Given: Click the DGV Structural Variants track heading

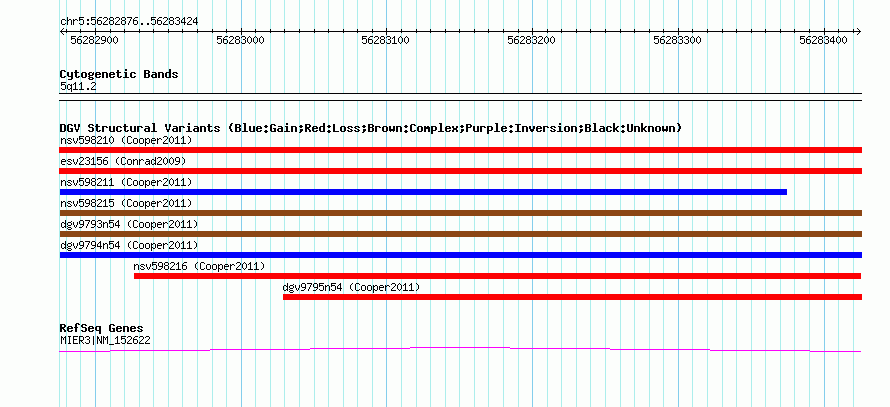Looking at the screenshot, I should pyautogui.click(x=371, y=128).
